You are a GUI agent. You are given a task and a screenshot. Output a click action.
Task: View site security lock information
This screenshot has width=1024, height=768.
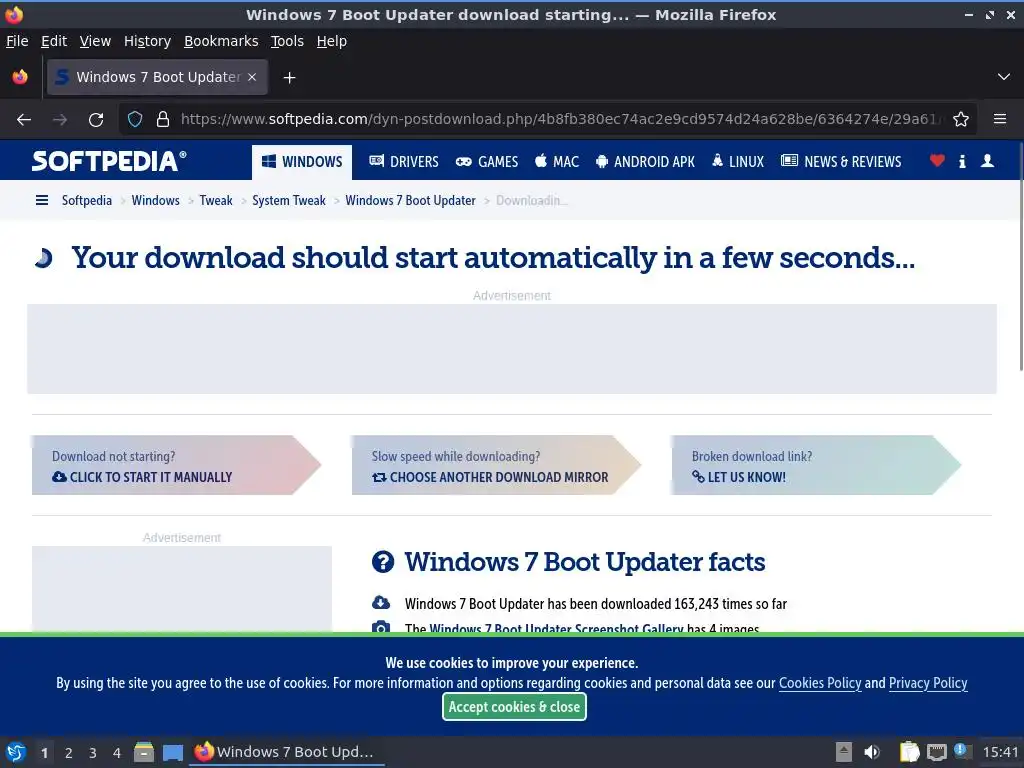[x=163, y=120]
